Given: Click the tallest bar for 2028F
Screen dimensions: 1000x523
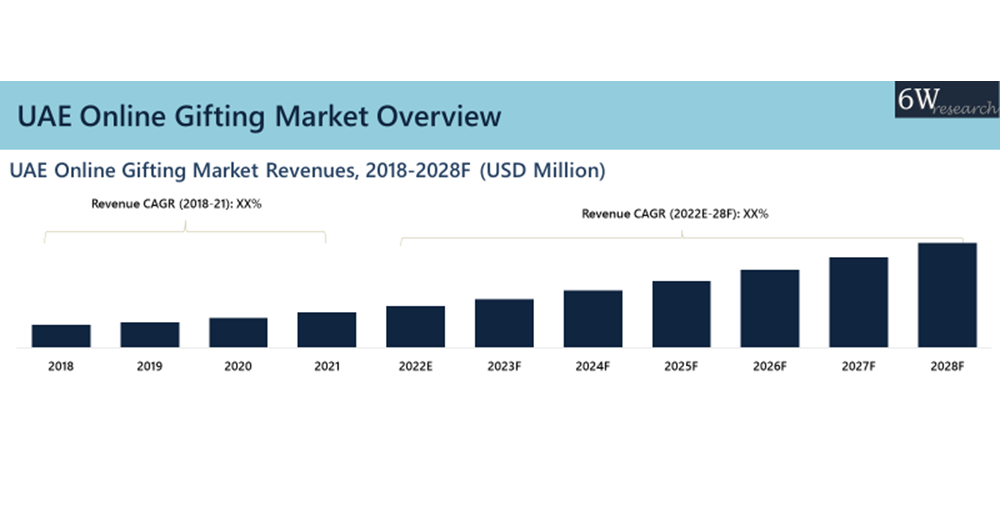Looking at the screenshot, I should pyautogui.click(x=947, y=295).
